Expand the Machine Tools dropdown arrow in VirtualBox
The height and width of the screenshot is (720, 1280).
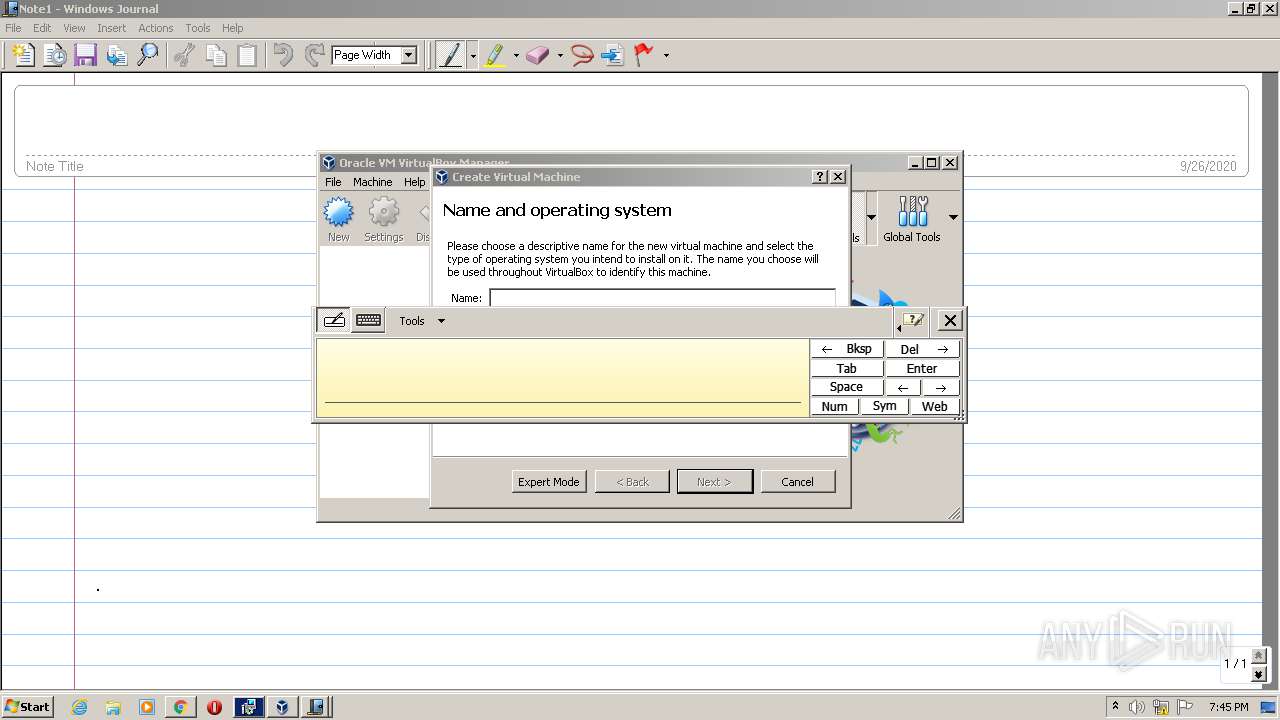[871, 217]
